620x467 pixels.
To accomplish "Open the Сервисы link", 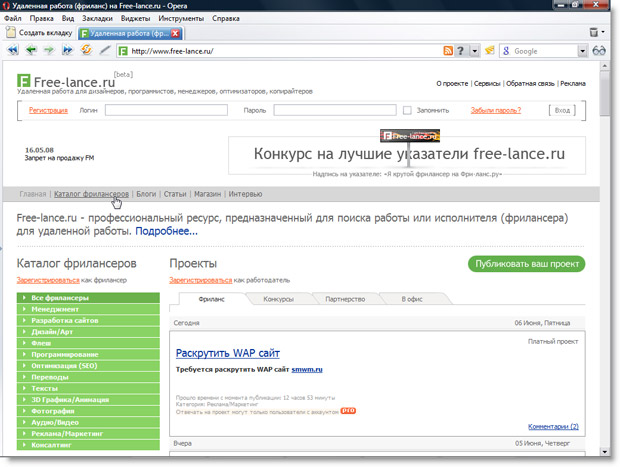I will (x=487, y=83).
